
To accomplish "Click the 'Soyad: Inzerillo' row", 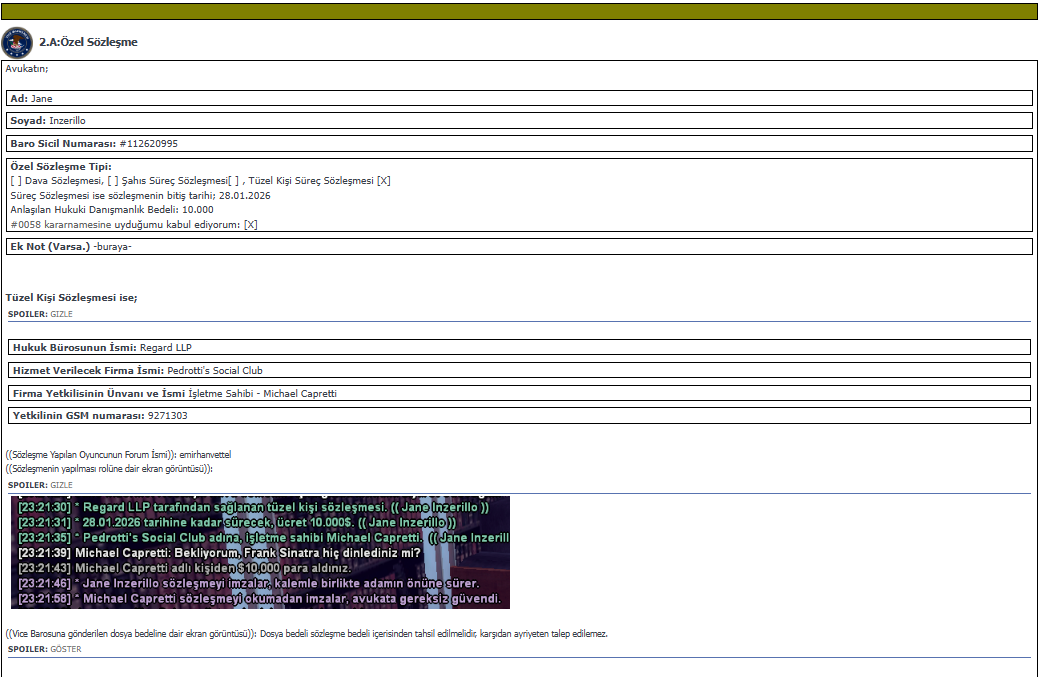I will click(520, 121).
